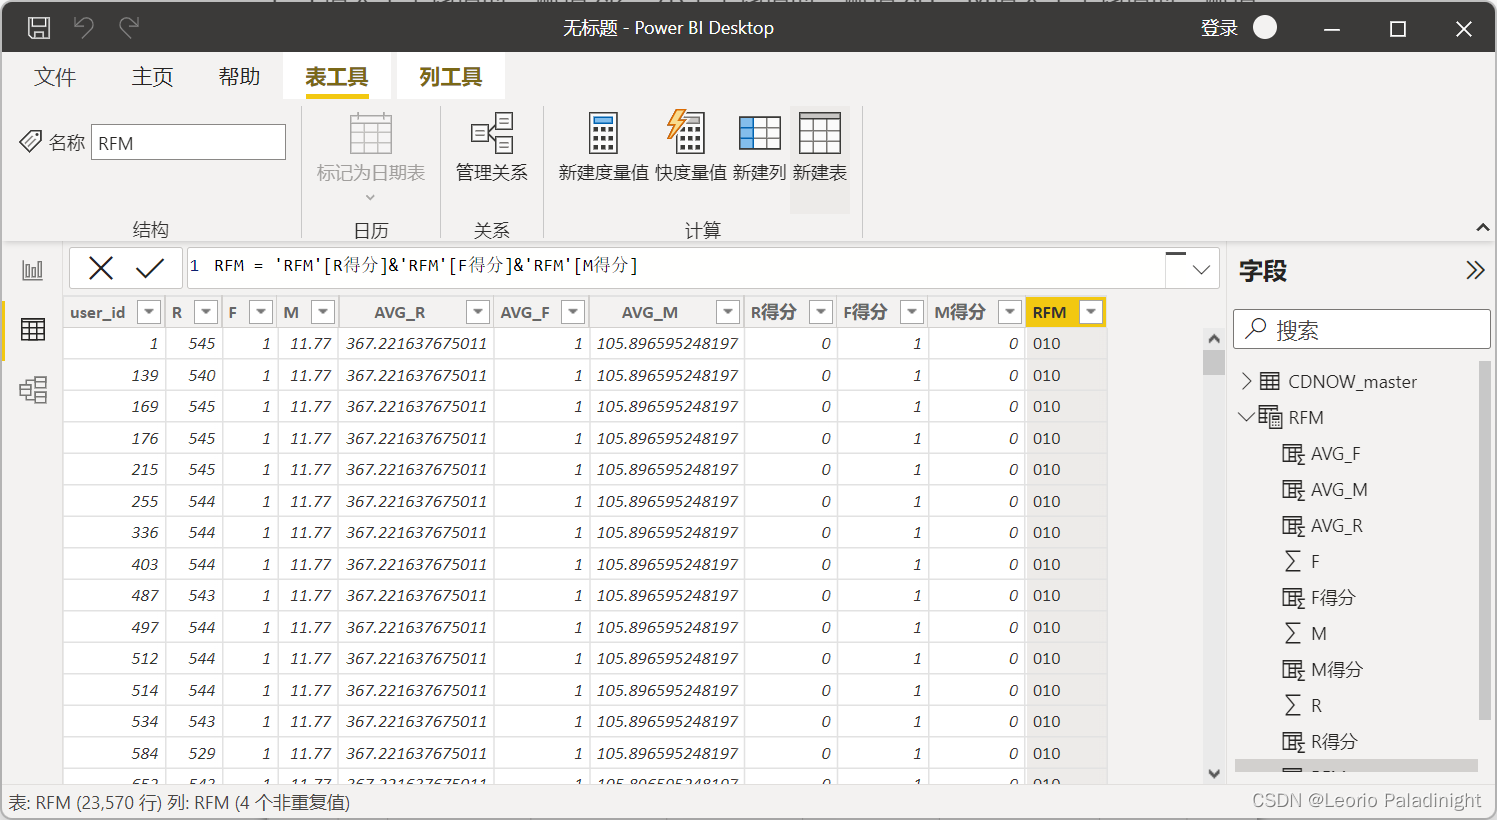Click the Redo arrow icon
This screenshot has height=820, width=1497.
(128, 28)
